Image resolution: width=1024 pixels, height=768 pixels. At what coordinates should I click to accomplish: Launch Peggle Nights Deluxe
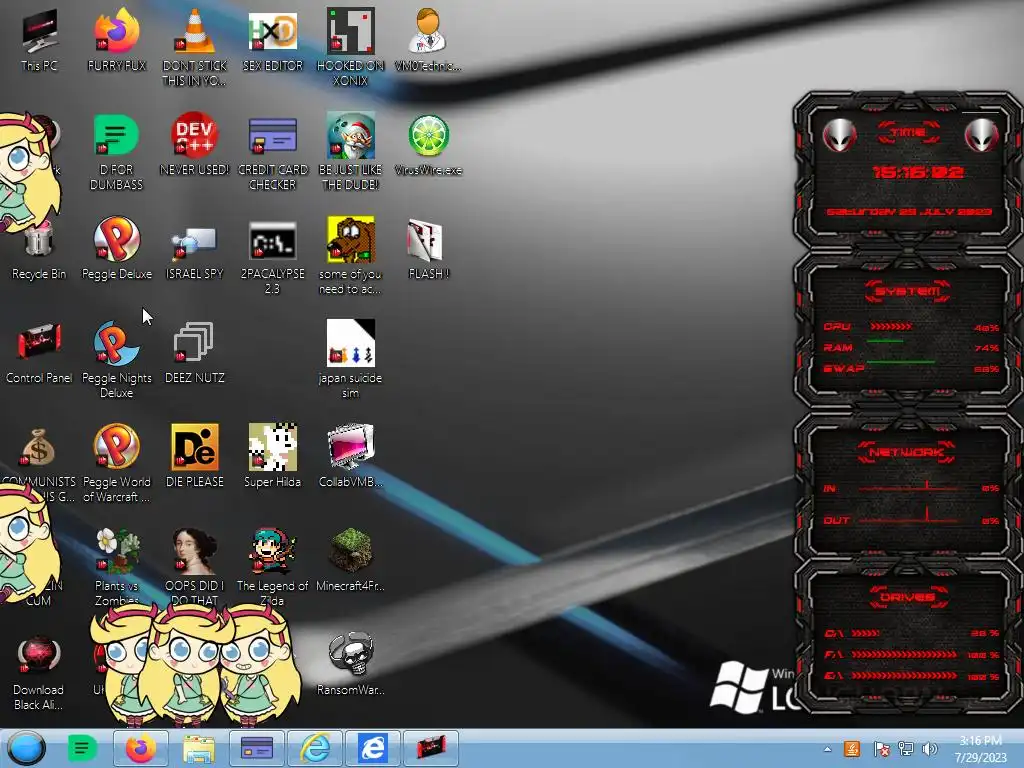point(116,359)
